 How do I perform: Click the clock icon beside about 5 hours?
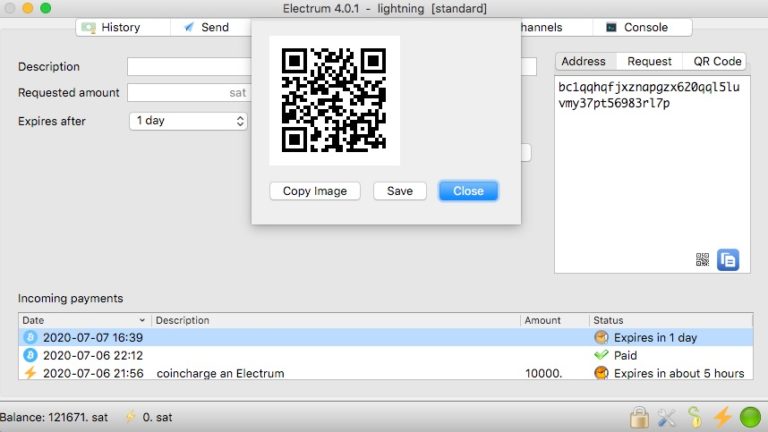click(x=601, y=373)
